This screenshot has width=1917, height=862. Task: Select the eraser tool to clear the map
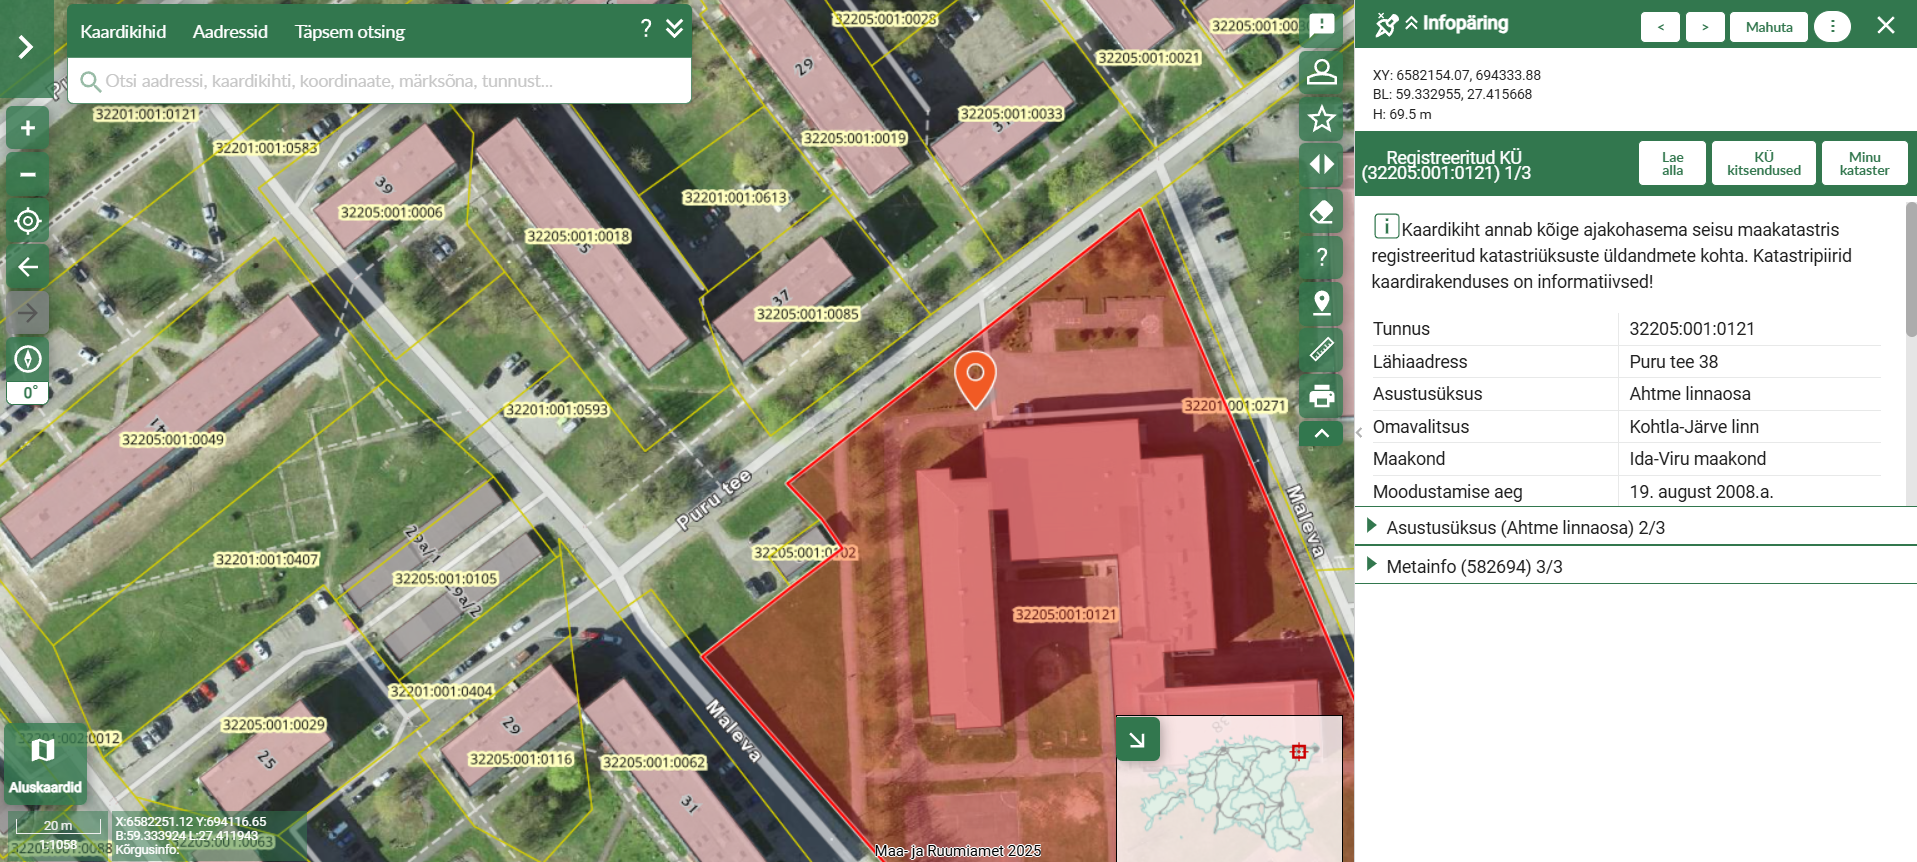(x=1321, y=212)
